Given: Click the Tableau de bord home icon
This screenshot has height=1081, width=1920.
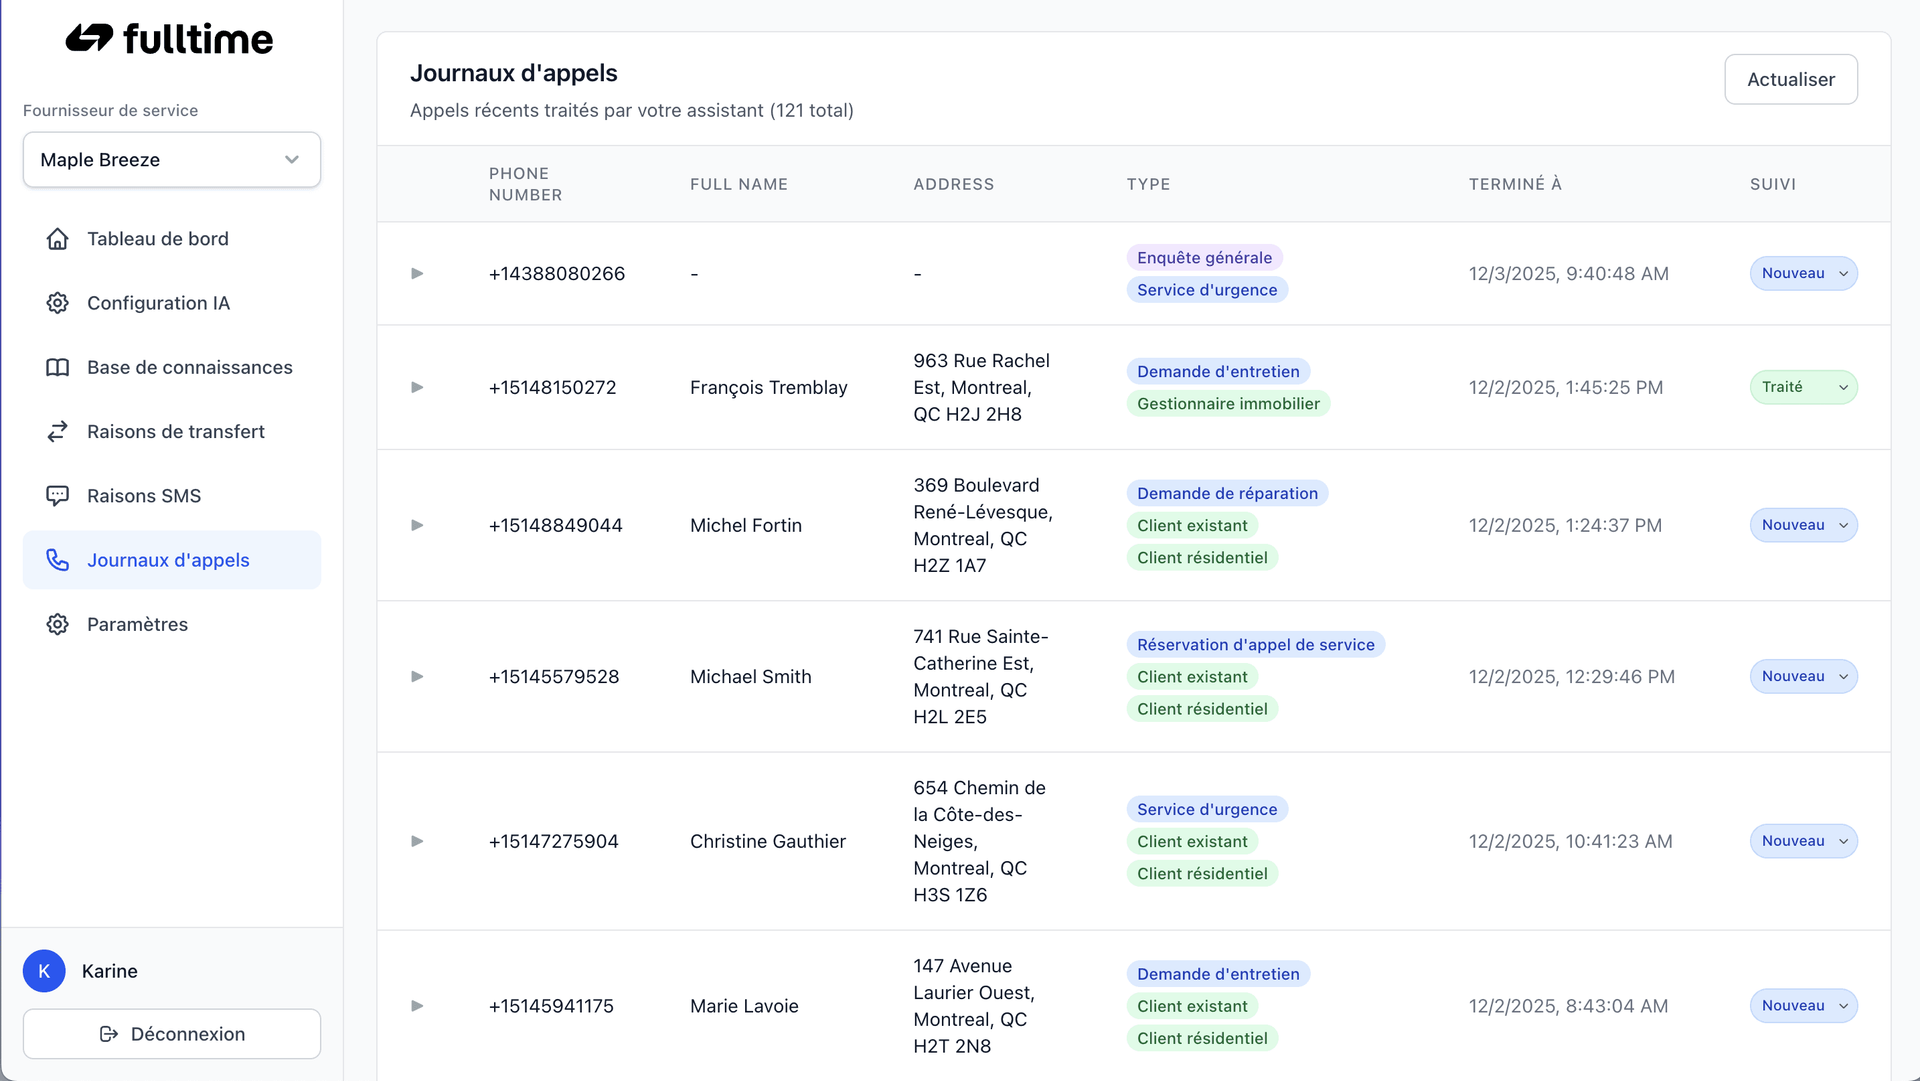Looking at the screenshot, I should pyautogui.click(x=58, y=239).
